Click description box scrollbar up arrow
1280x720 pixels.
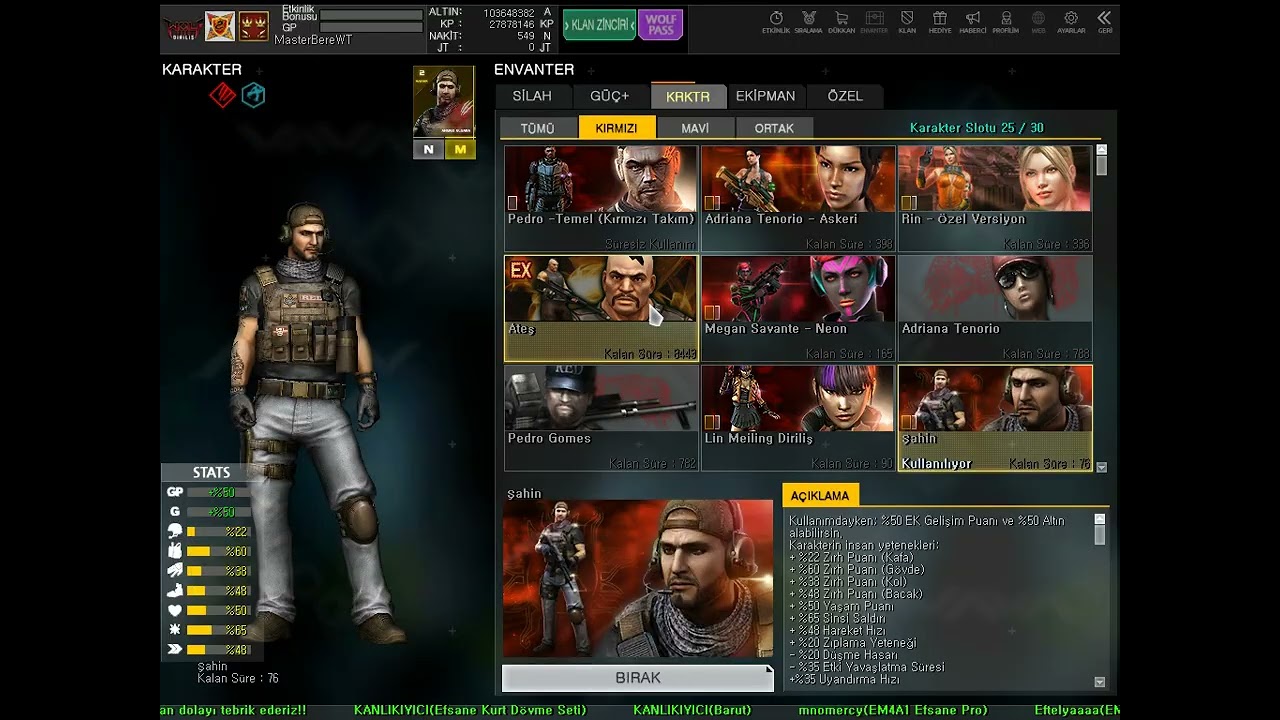coord(1100,519)
